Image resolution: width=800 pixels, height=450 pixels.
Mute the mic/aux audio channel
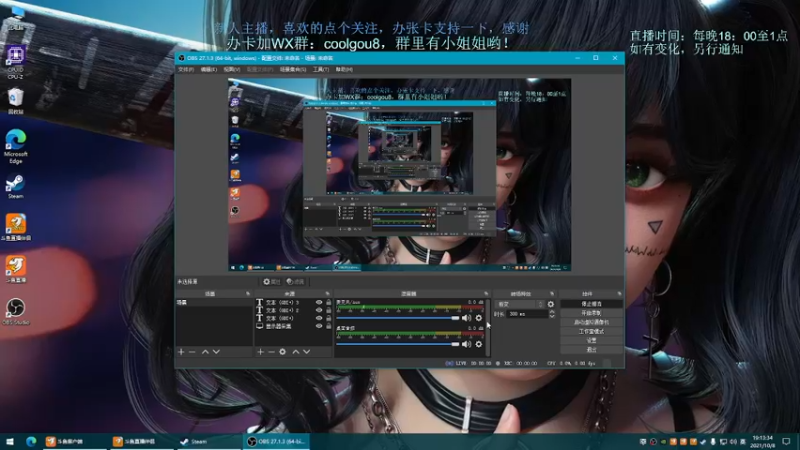(466, 318)
